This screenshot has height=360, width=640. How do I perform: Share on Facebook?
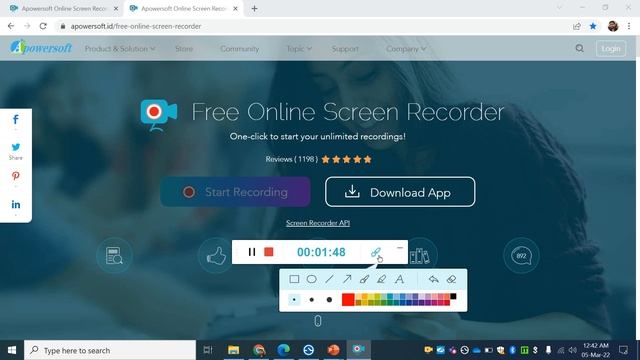coord(16,120)
